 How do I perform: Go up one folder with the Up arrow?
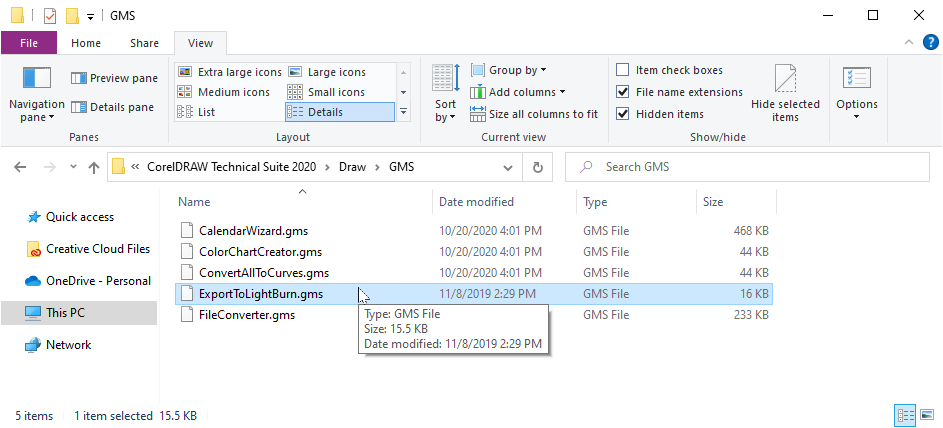click(93, 167)
